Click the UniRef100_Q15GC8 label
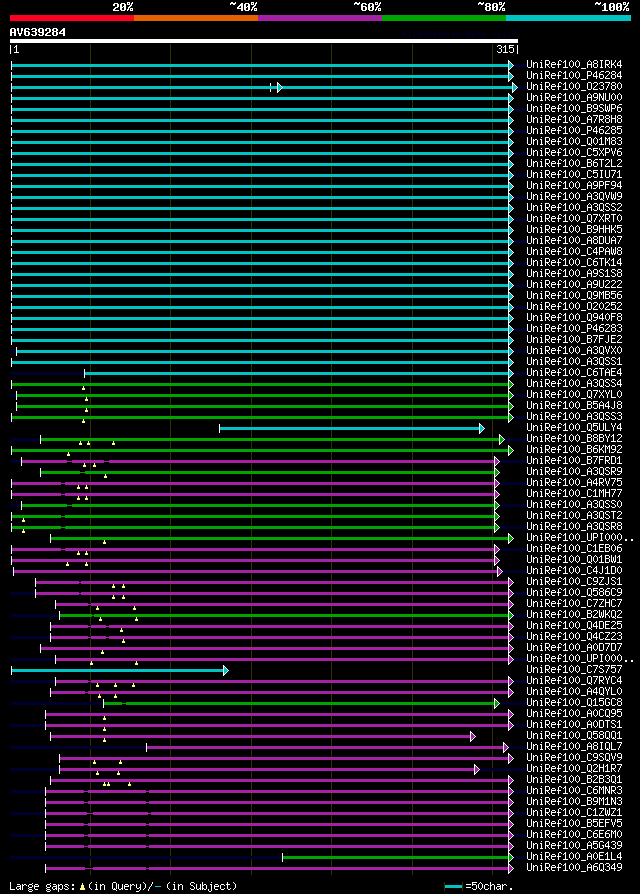The width and height of the screenshot is (640, 894). pyautogui.click(x=574, y=703)
